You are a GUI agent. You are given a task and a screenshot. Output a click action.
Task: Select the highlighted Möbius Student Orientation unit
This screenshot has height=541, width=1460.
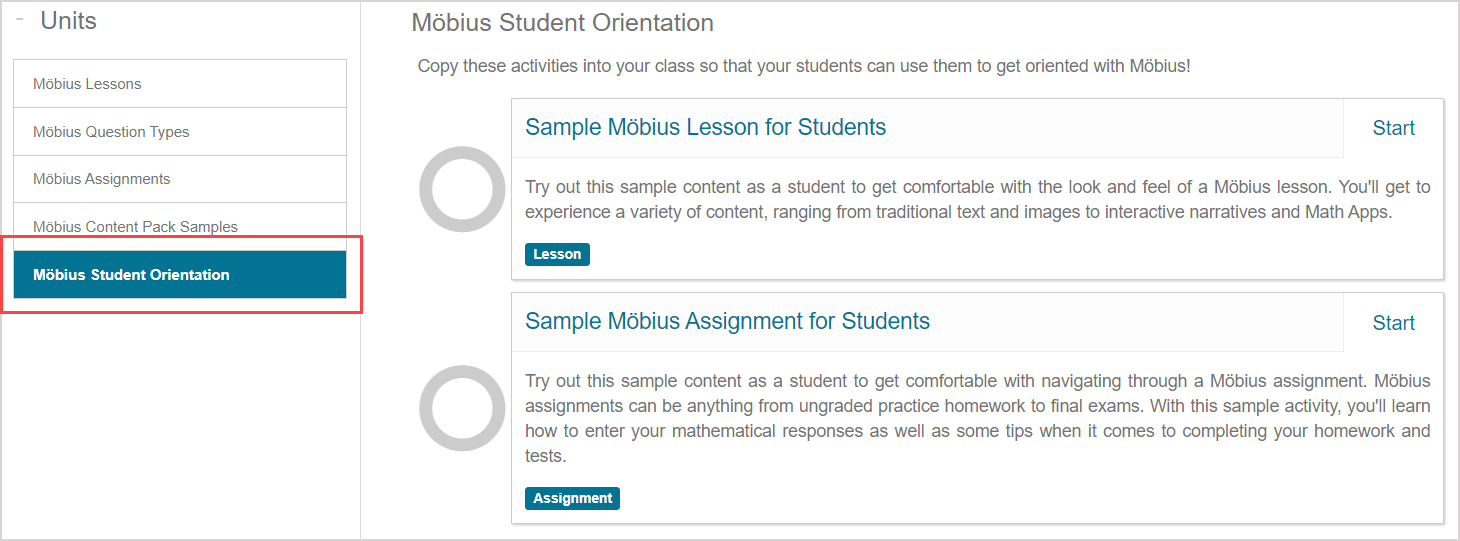(131, 275)
